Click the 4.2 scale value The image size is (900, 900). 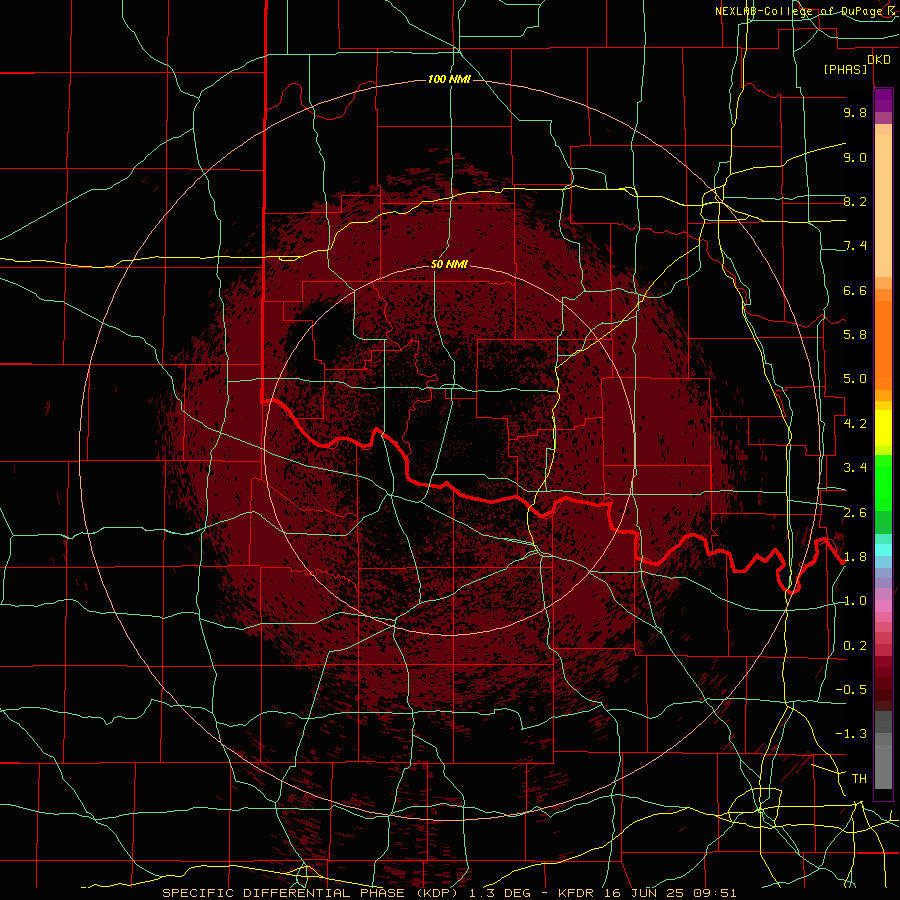(x=855, y=424)
